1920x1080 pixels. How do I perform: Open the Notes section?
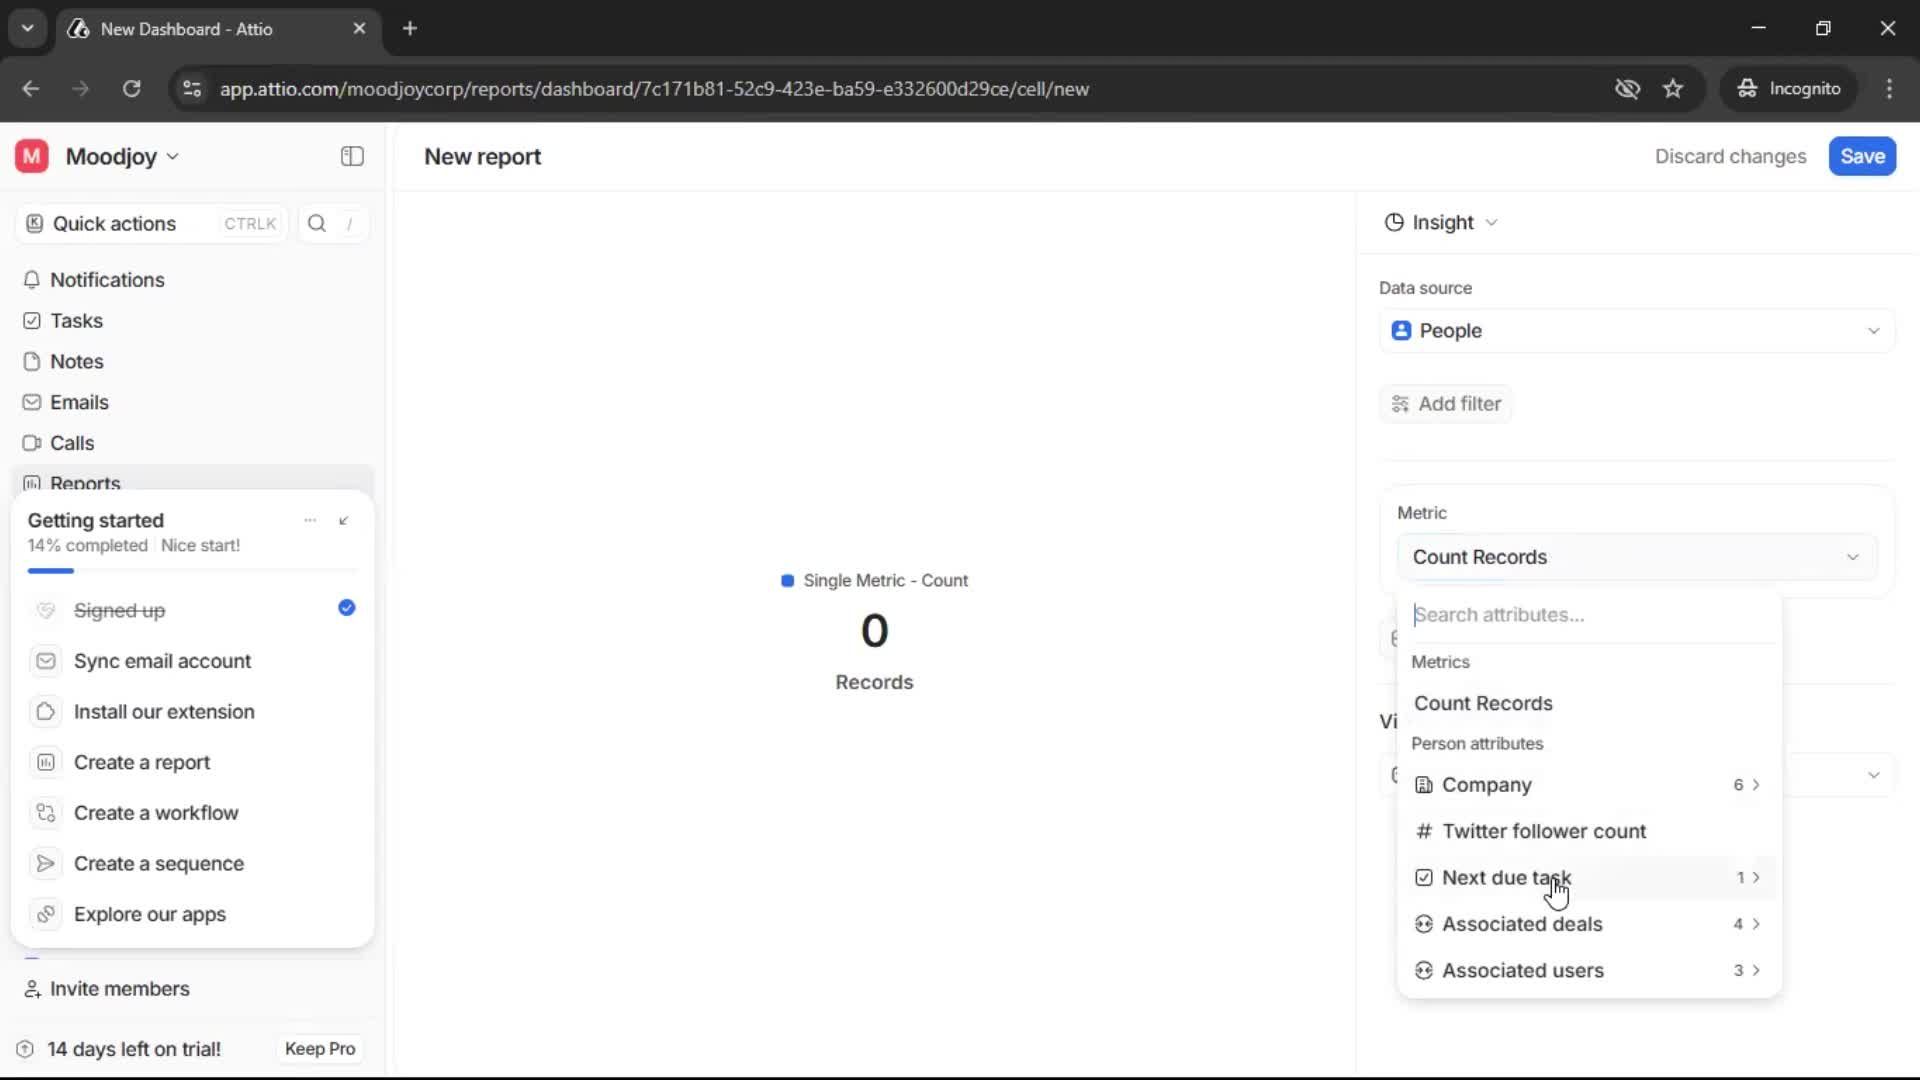click(77, 361)
